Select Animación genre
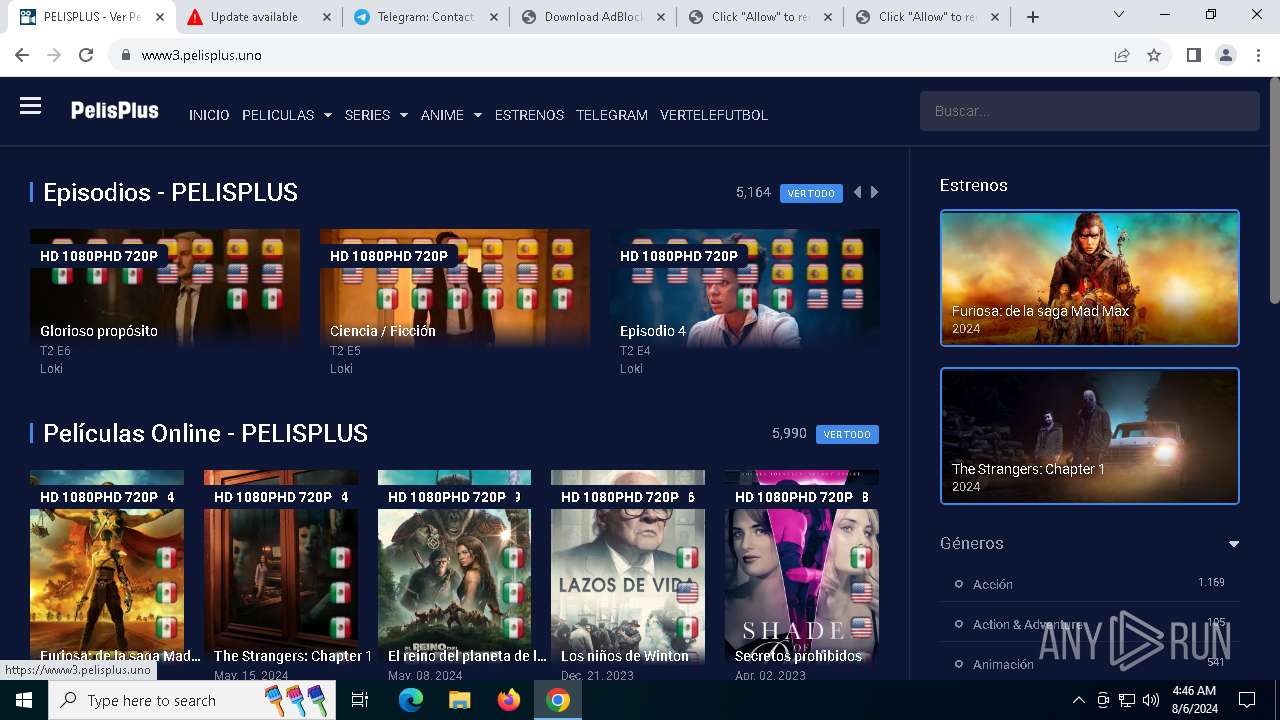The width and height of the screenshot is (1280, 720). click(1003, 664)
